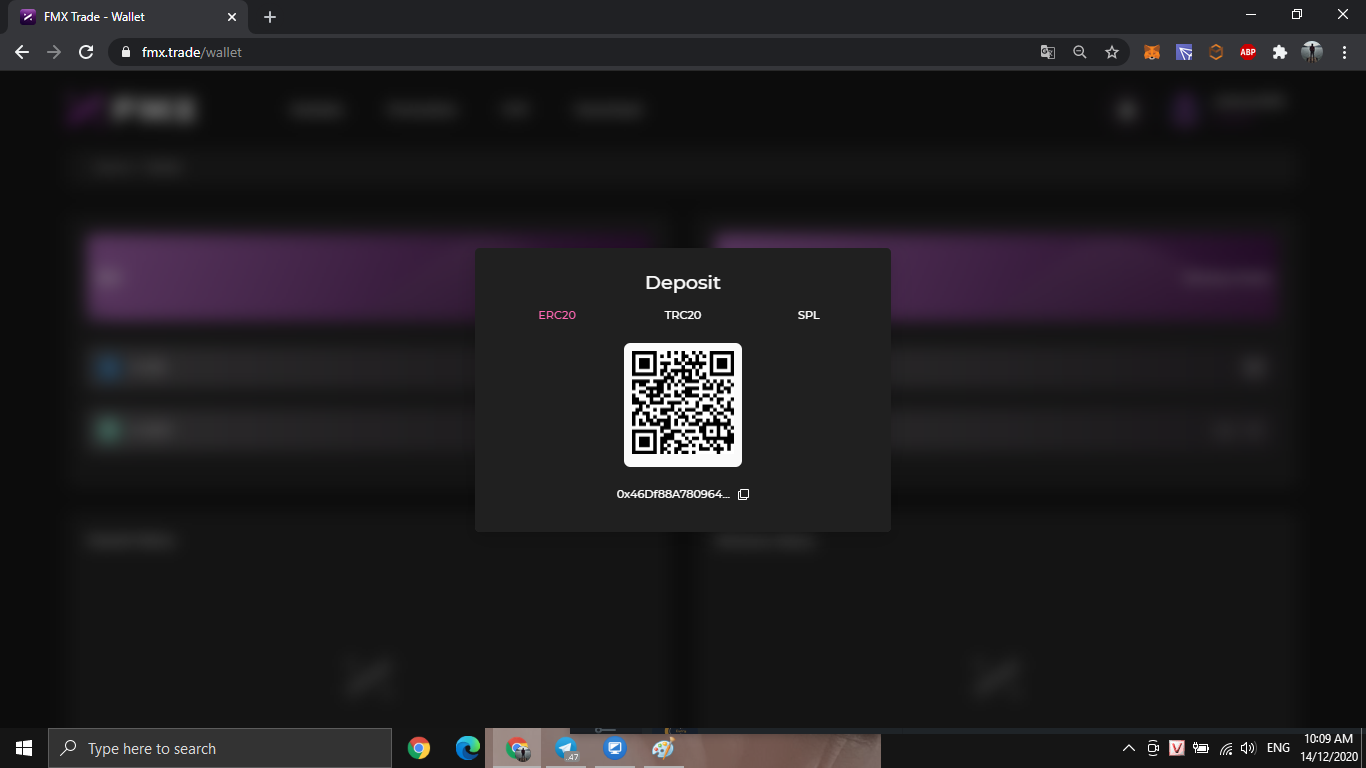This screenshot has height=768, width=1366.
Task: Open the Wi-Fi network flyout
Action: [1225, 748]
